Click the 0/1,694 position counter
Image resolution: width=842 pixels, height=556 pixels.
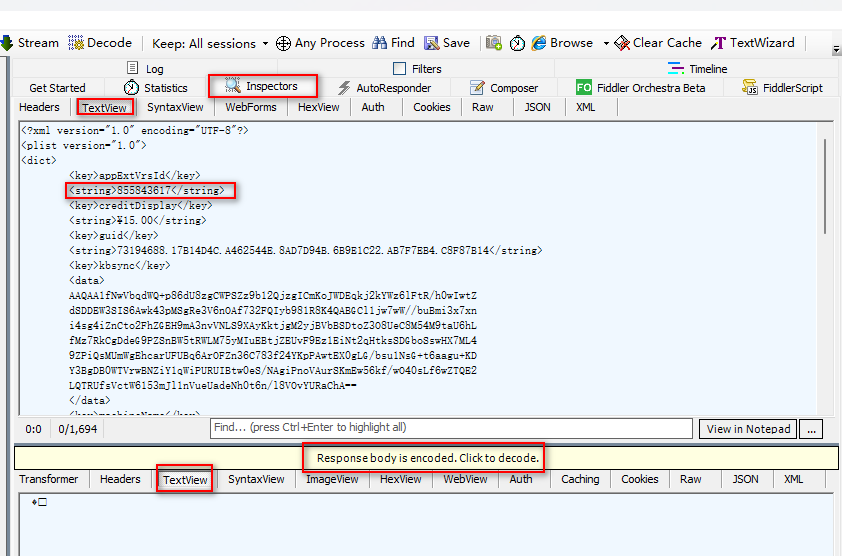click(78, 429)
